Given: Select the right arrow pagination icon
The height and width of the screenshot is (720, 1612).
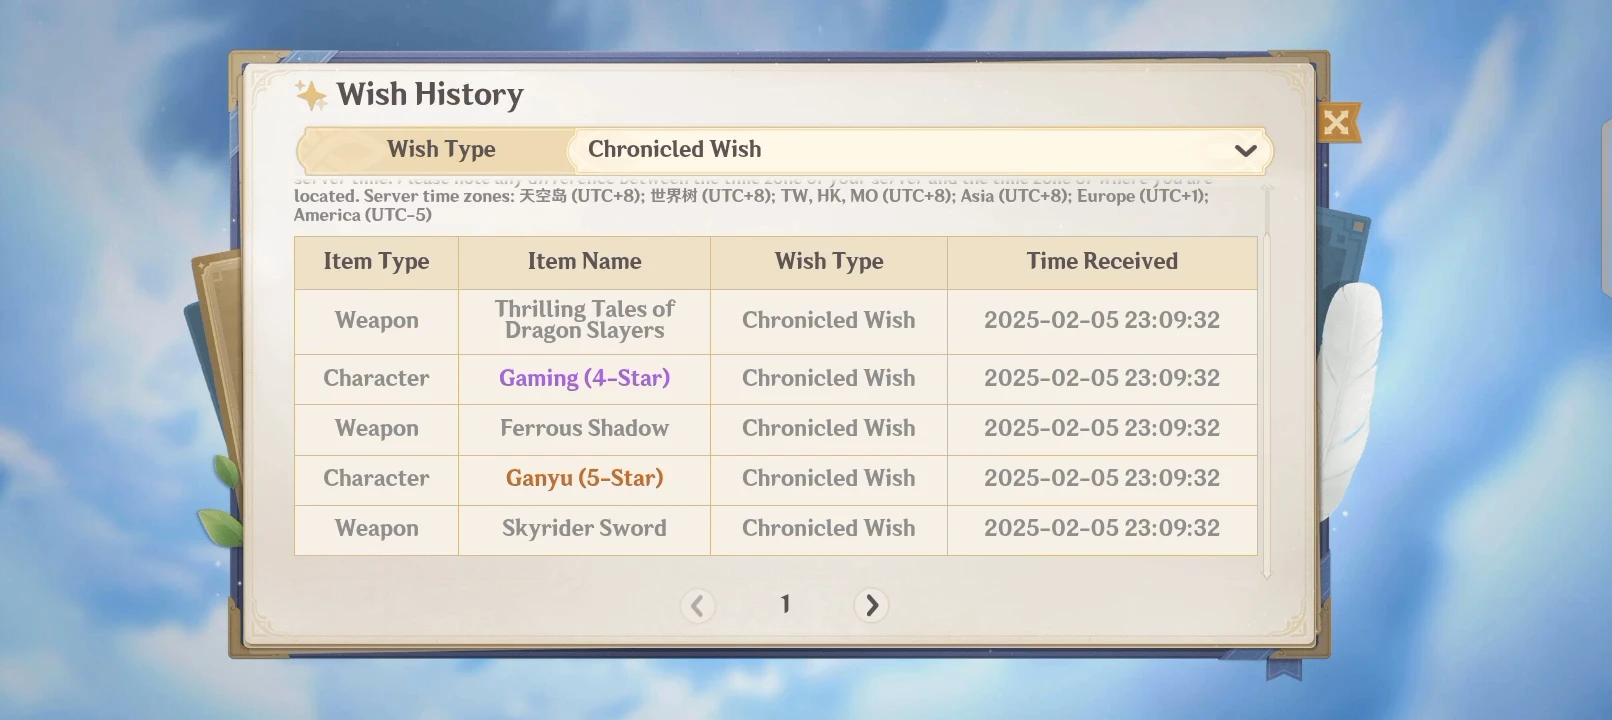Looking at the screenshot, I should click(x=871, y=605).
